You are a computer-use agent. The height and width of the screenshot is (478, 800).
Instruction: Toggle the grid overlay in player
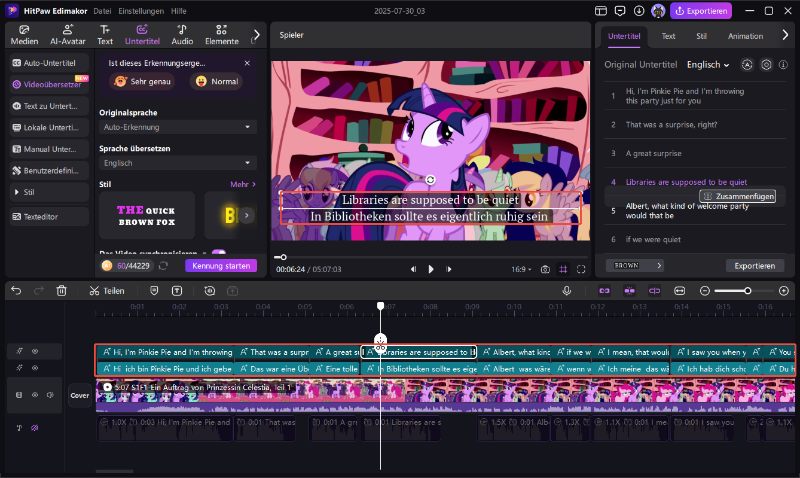tap(563, 269)
